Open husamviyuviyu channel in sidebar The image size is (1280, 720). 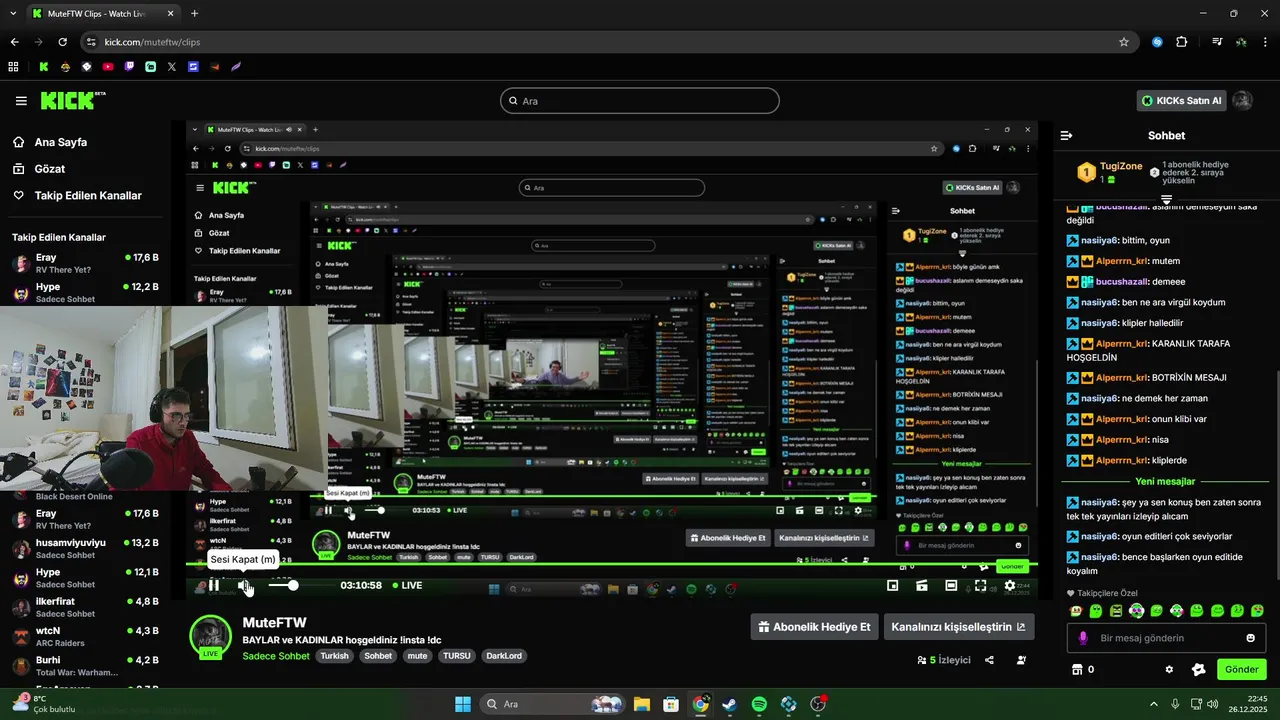coord(85,549)
